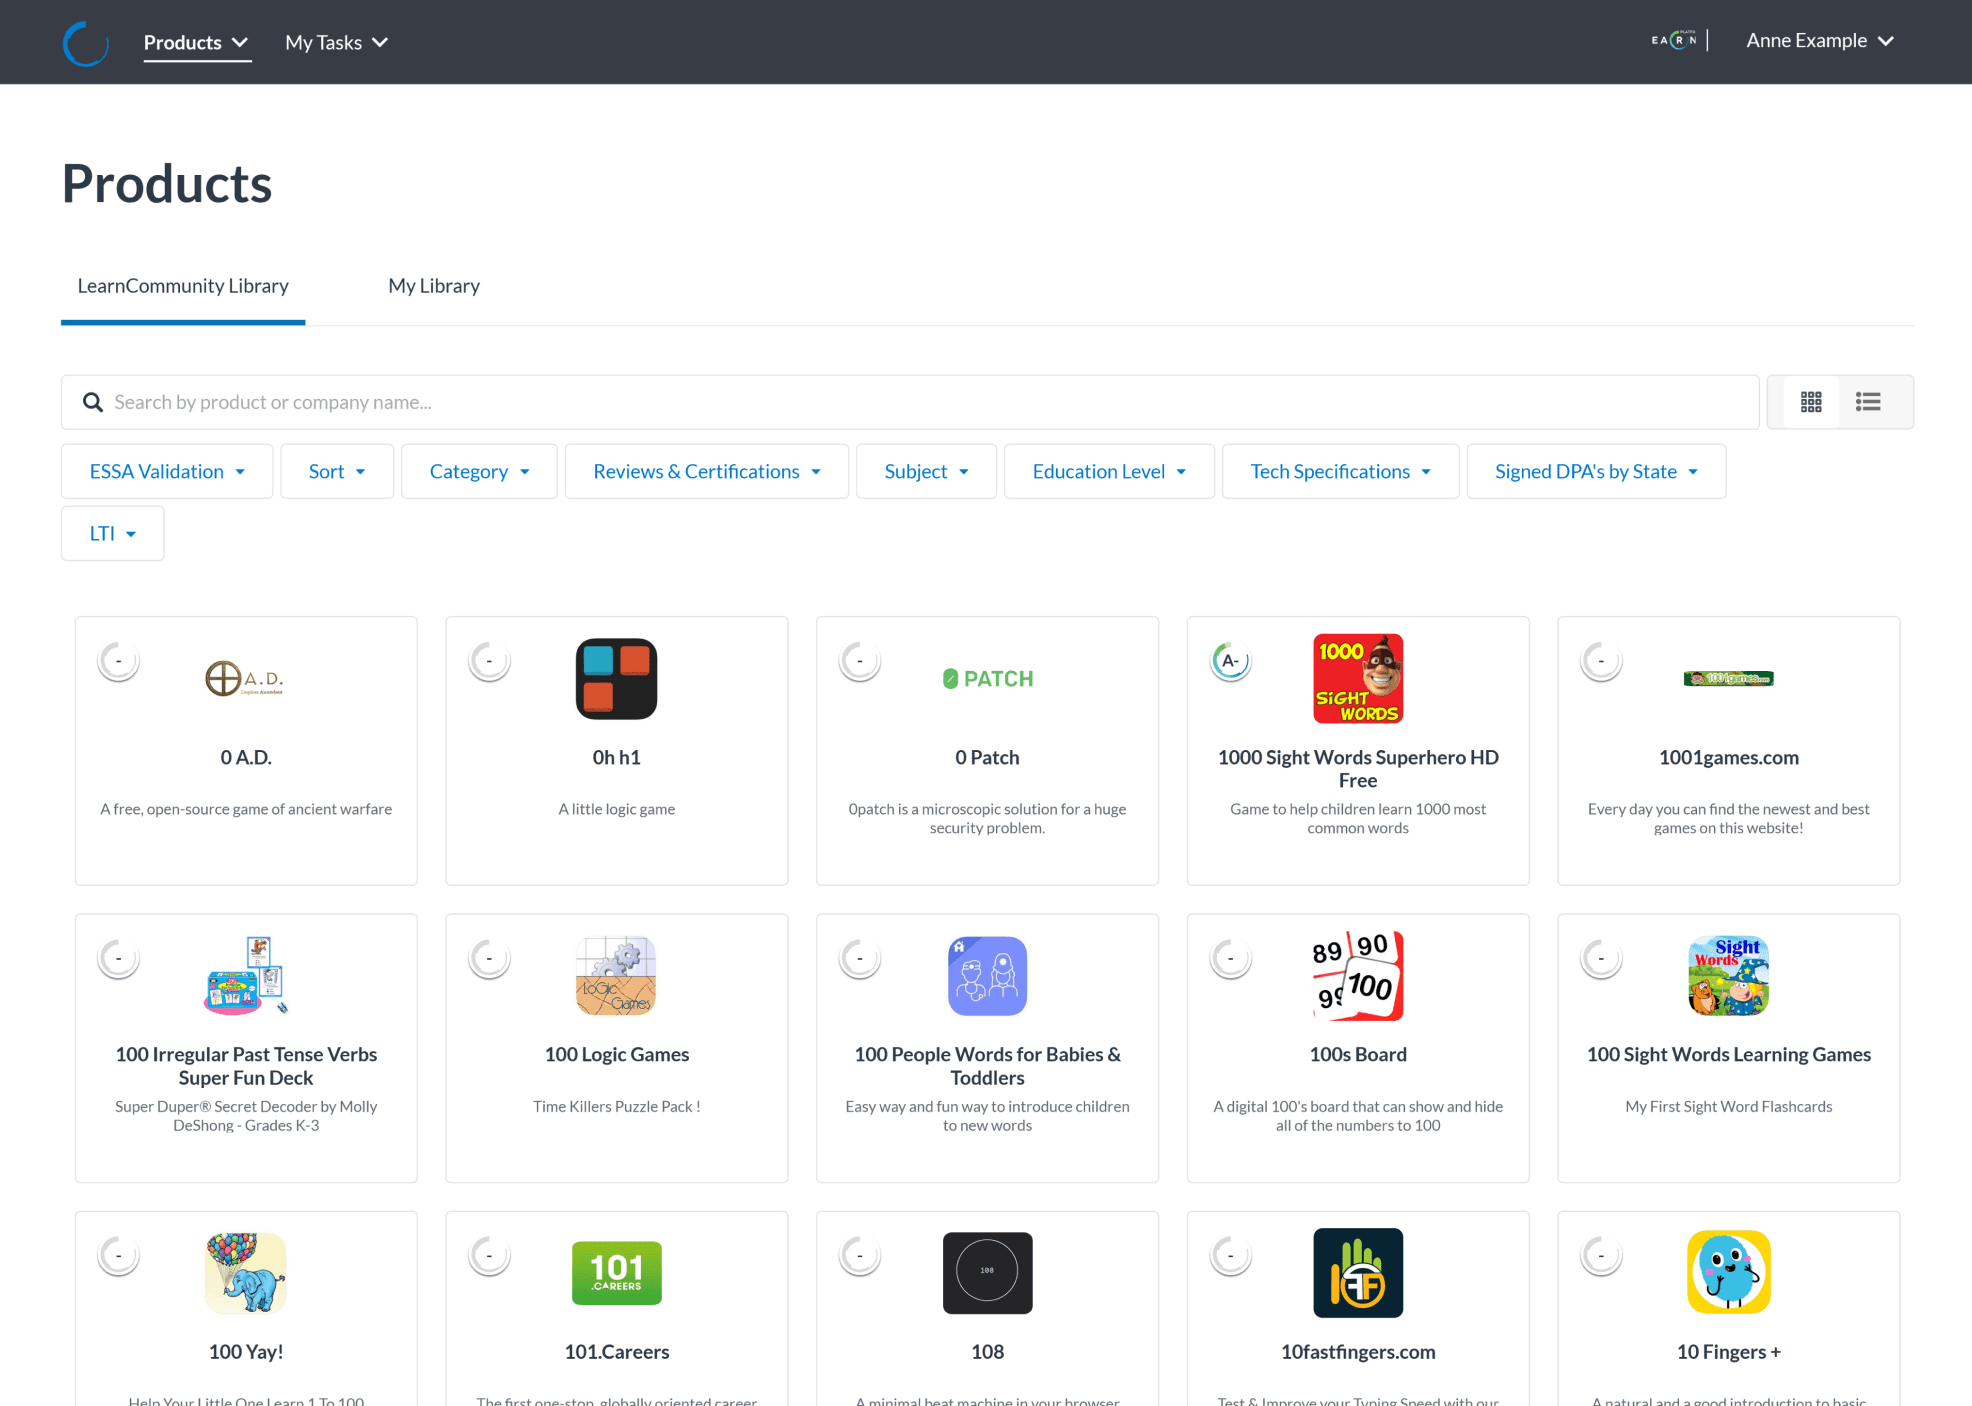The height and width of the screenshot is (1406, 1972).
Task: Switch to grid view icon
Action: point(1811,402)
